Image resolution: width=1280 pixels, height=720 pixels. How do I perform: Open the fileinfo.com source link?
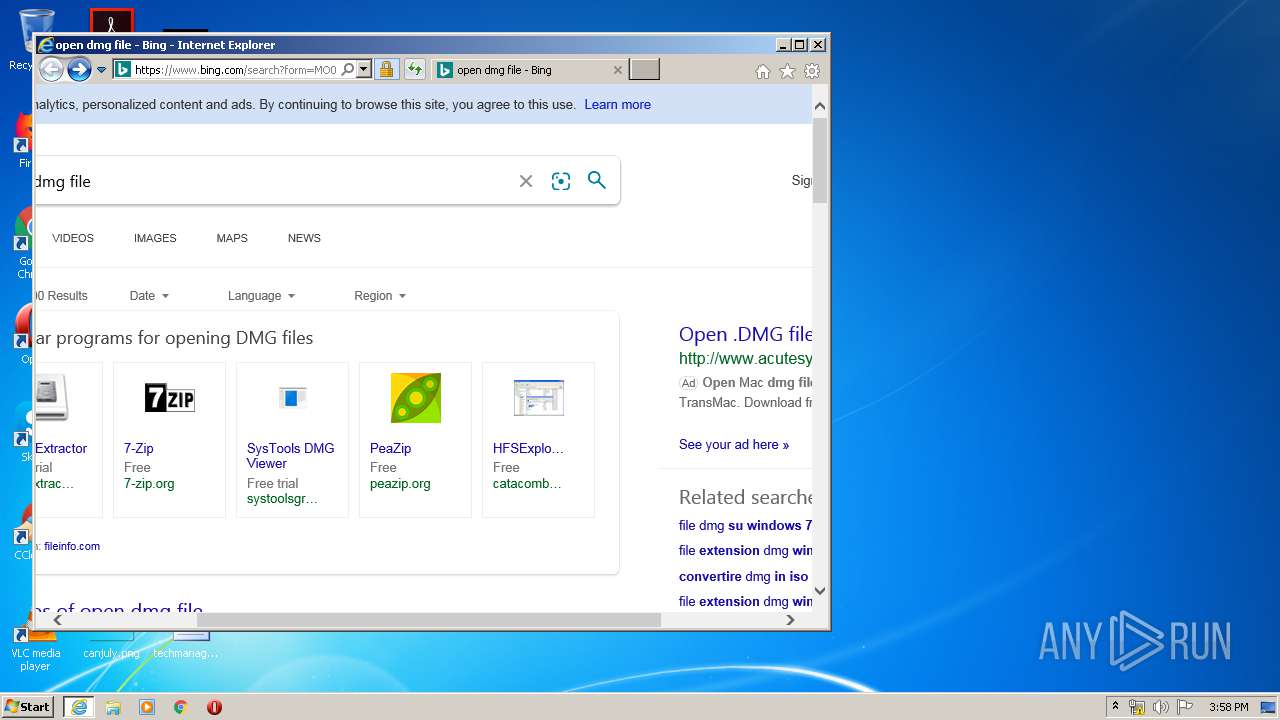[72, 546]
